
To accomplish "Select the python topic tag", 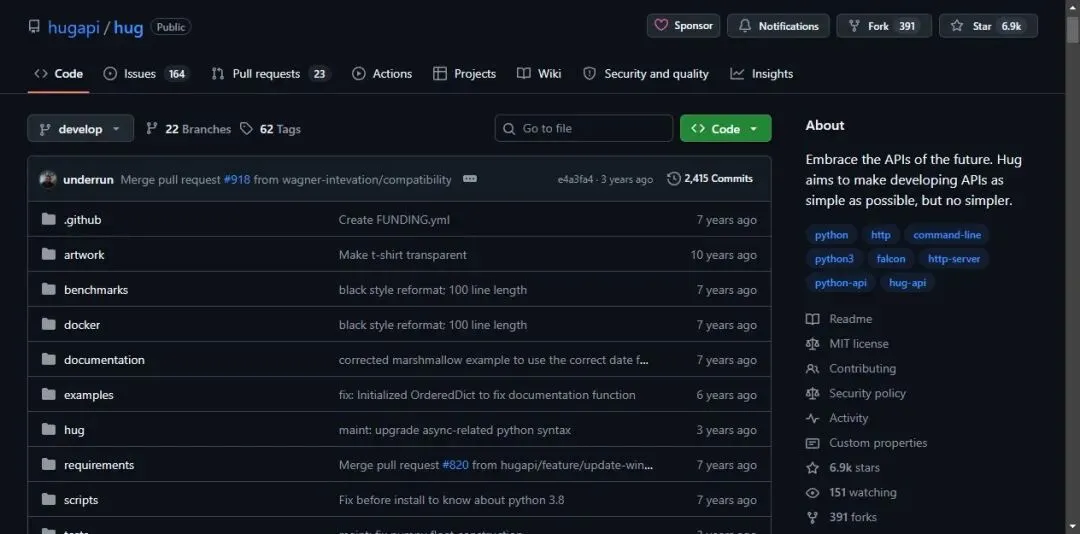I will pyautogui.click(x=831, y=235).
